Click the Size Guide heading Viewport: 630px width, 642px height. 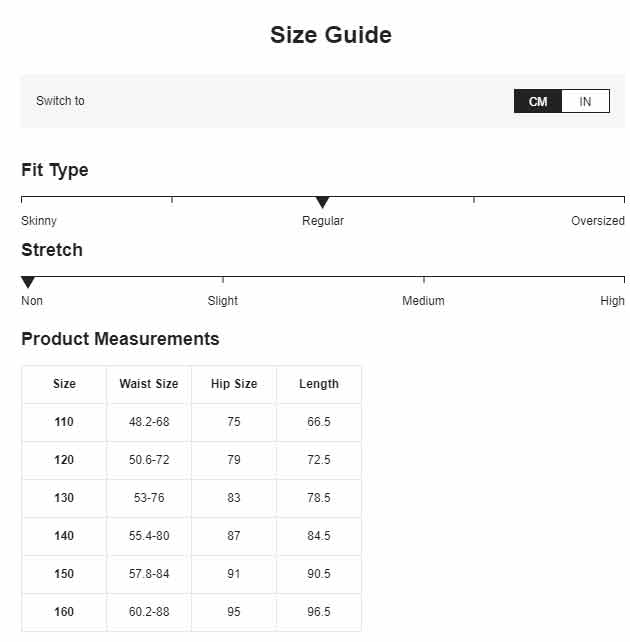pyautogui.click(x=331, y=35)
